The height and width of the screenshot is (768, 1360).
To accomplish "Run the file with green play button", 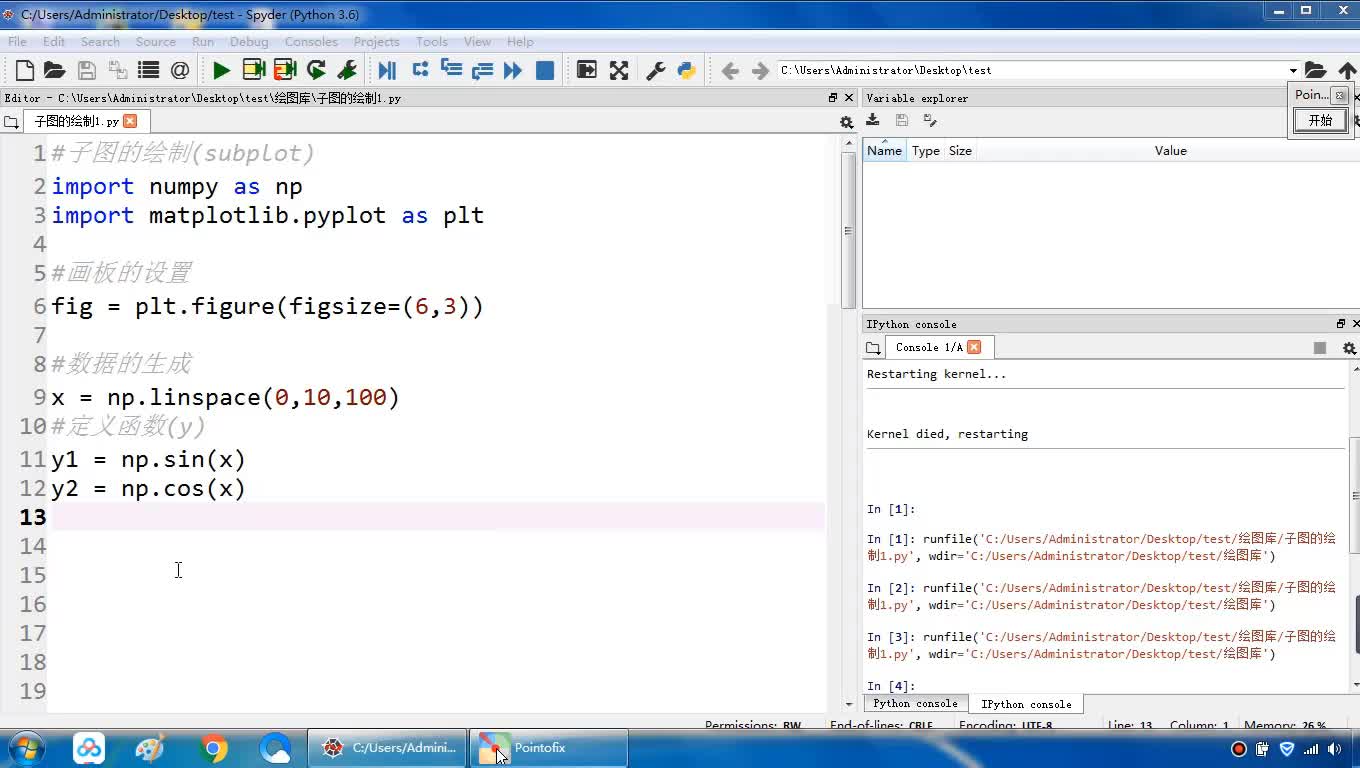I will tap(221, 70).
